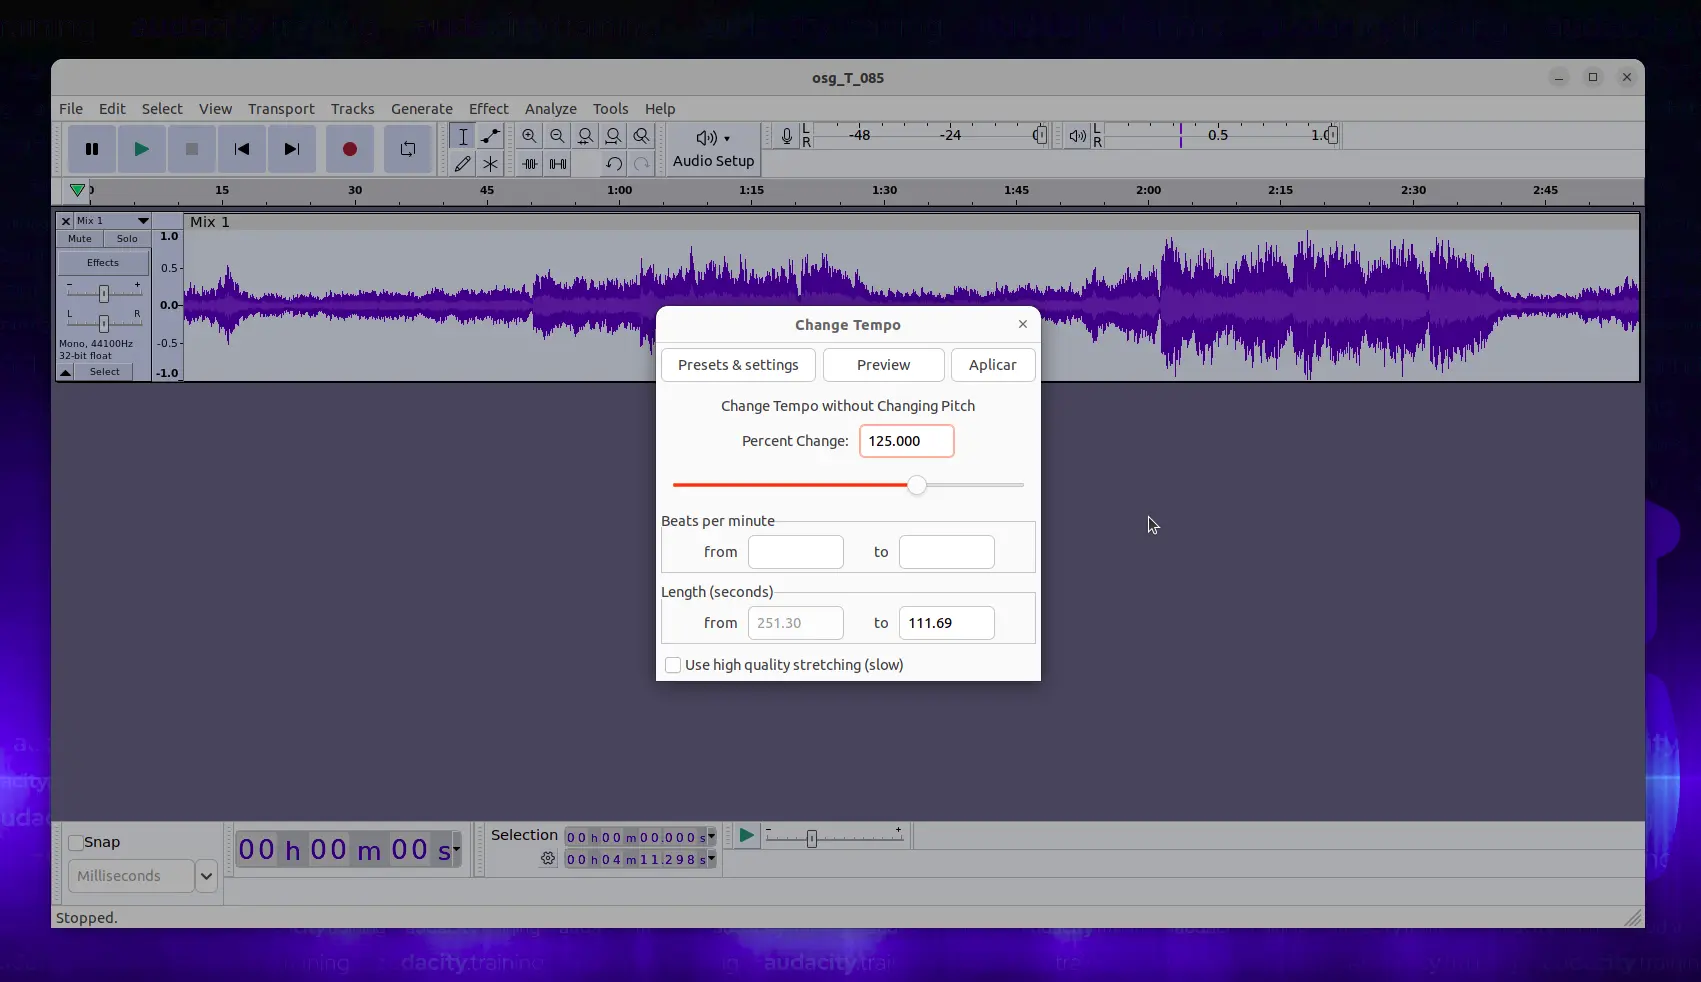Skip to start of the project
The image size is (1701, 982).
click(x=242, y=149)
